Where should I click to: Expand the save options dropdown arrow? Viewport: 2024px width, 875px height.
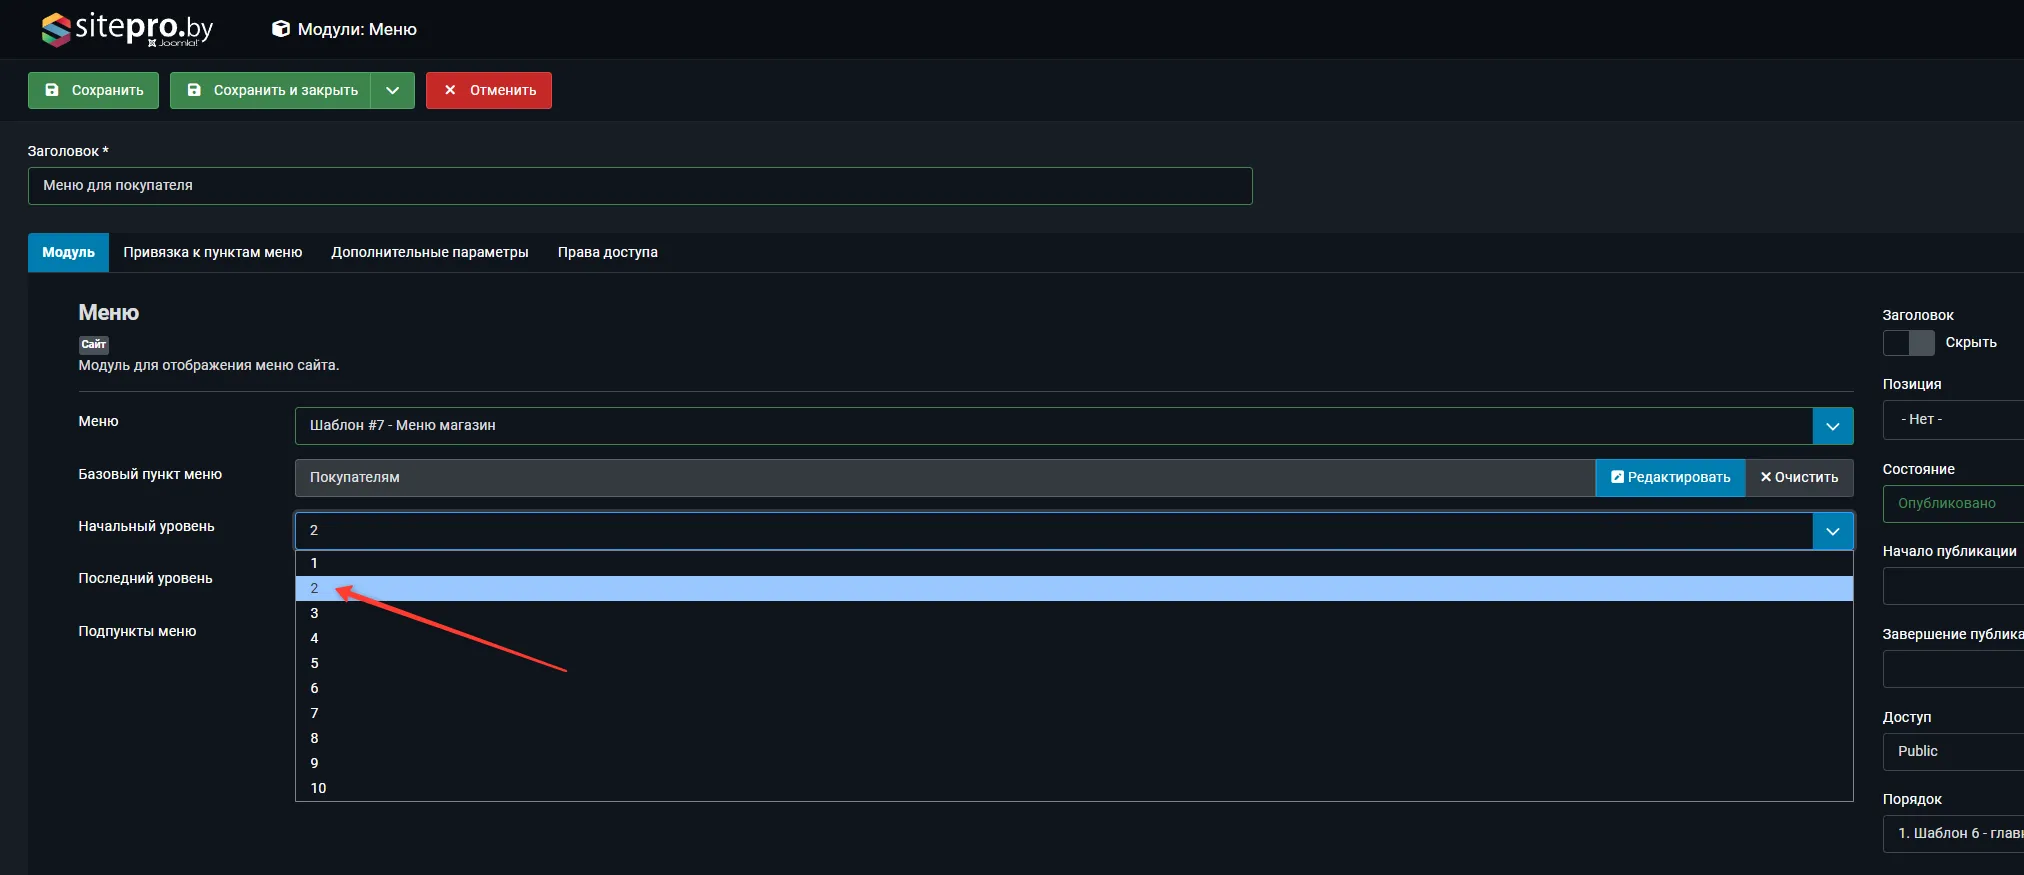click(393, 90)
